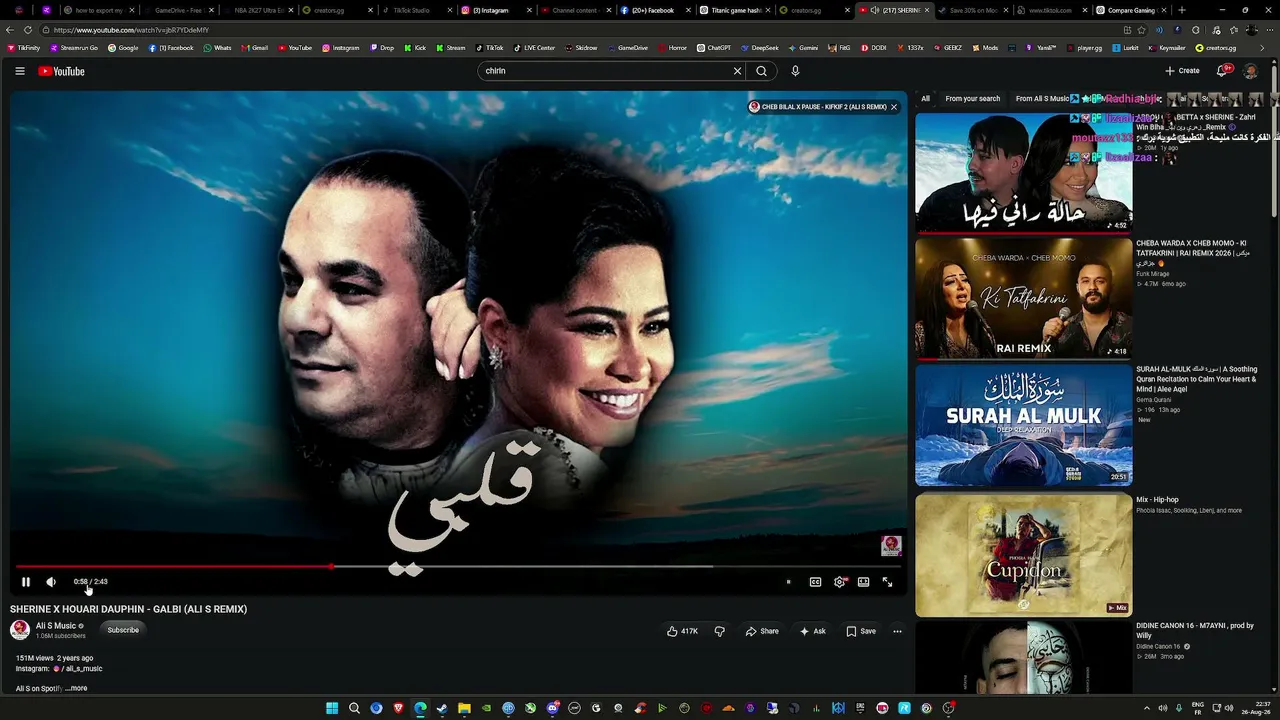Open the LIVE Center bookmark
Viewport: 1280px width, 720px height.
pyautogui.click(x=534, y=48)
